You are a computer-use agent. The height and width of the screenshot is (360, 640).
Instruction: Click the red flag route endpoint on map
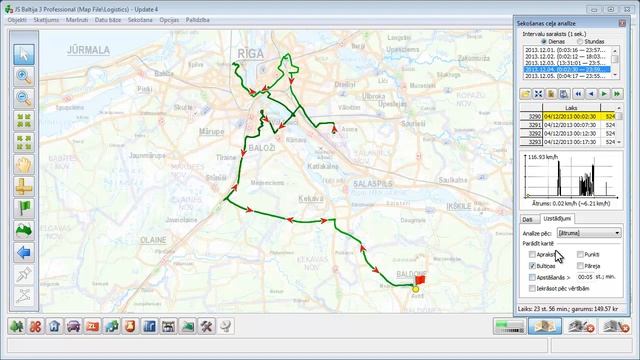(x=419, y=280)
